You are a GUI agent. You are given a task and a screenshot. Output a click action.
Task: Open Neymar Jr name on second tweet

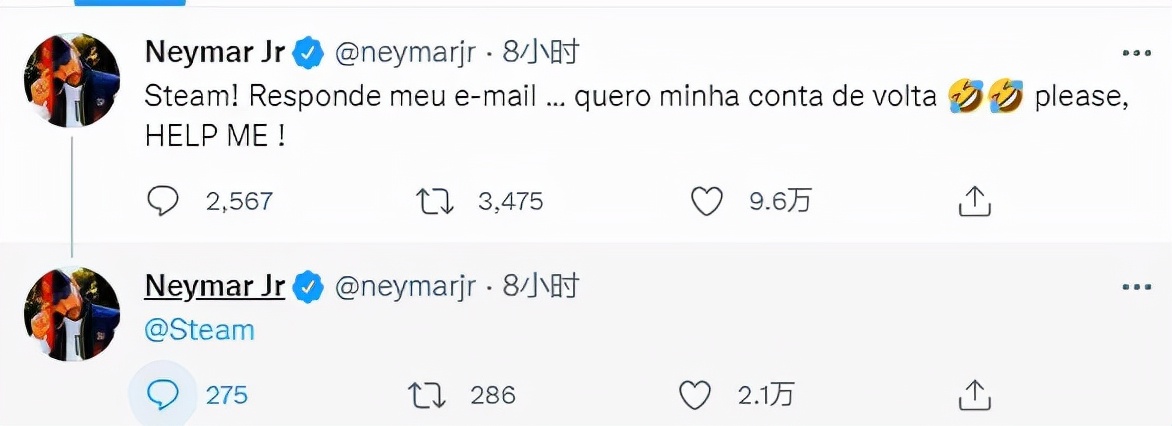point(215,288)
